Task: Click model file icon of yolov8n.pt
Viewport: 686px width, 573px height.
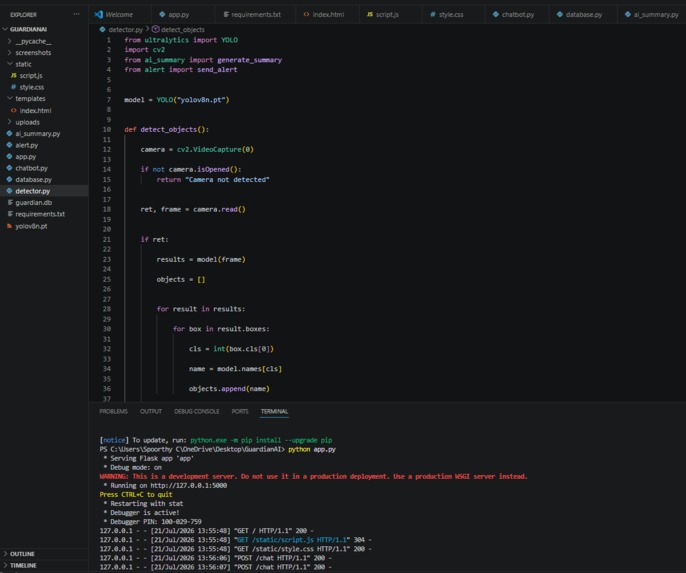Action: tap(9, 226)
